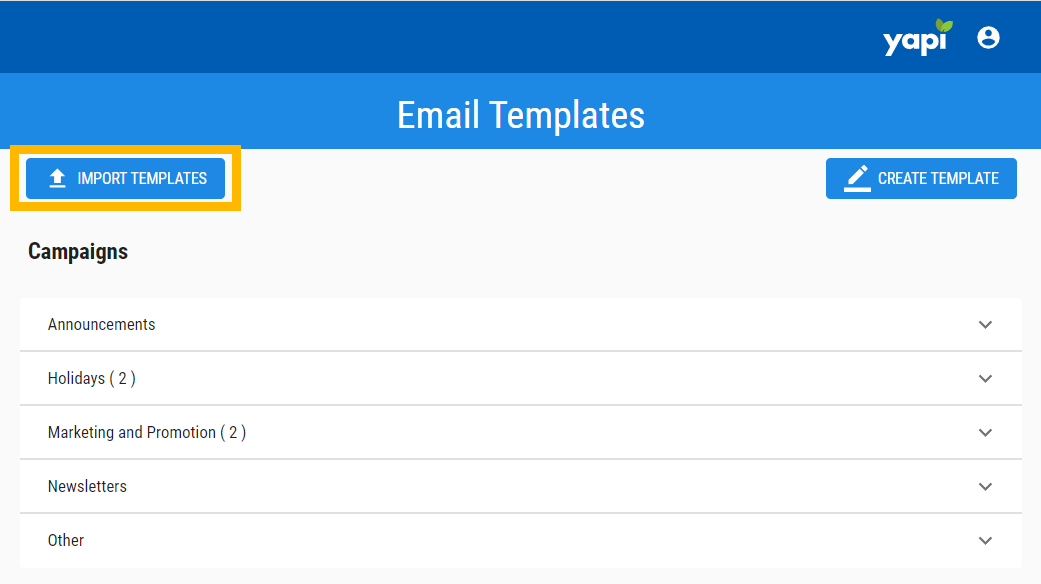1041x584 pixels.
Task: Click the Campaigns section heading
Action: (78, 252)
